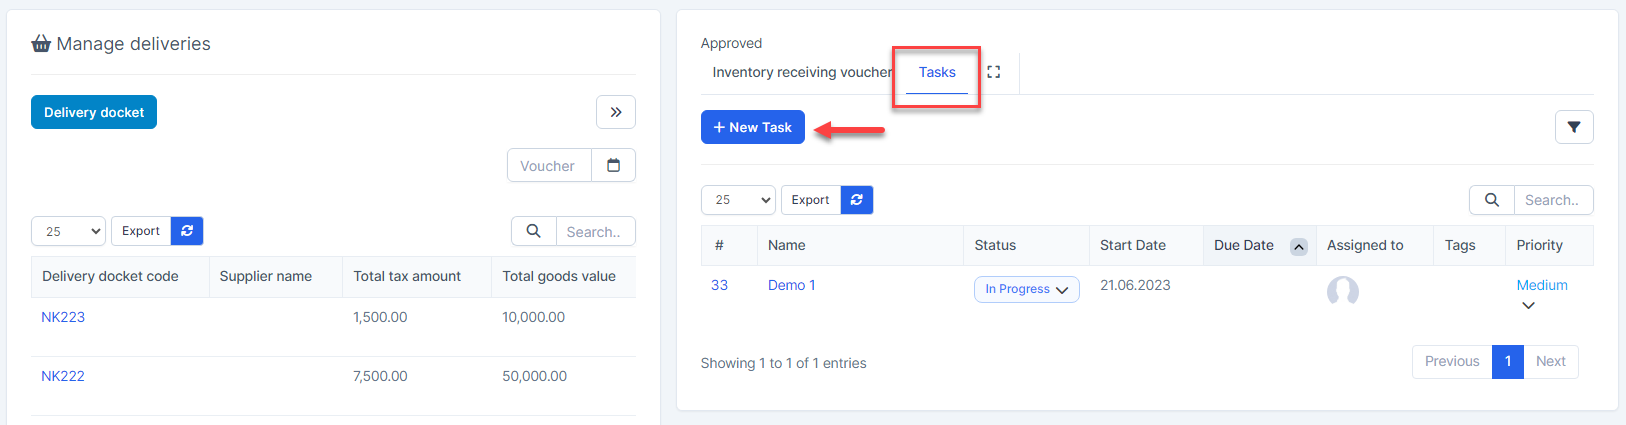Open deliveries page-size dropdown showing 25

pos(68,231)
